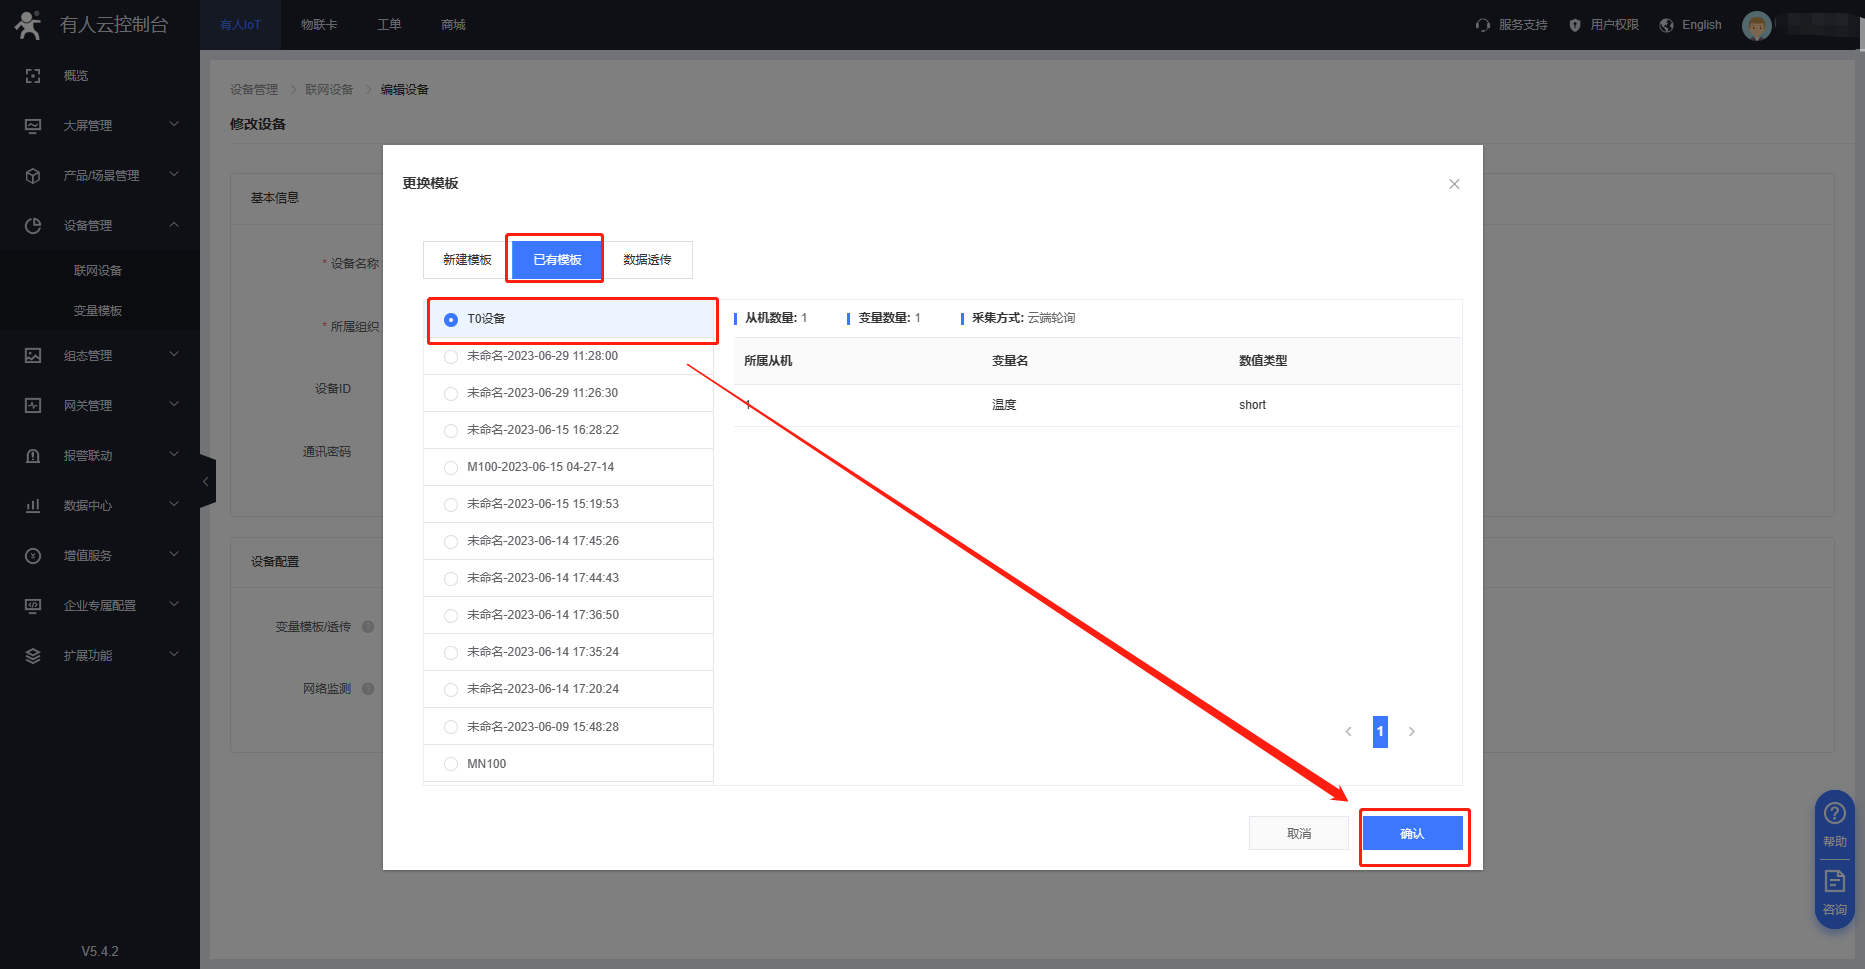Go to next page of variable table

tap(1411, 732)
